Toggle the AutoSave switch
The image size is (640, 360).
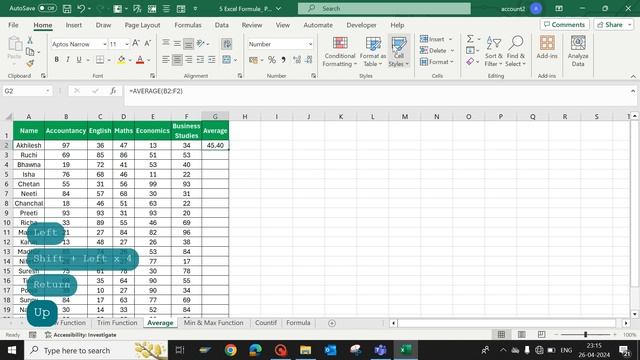pos(47,8)
